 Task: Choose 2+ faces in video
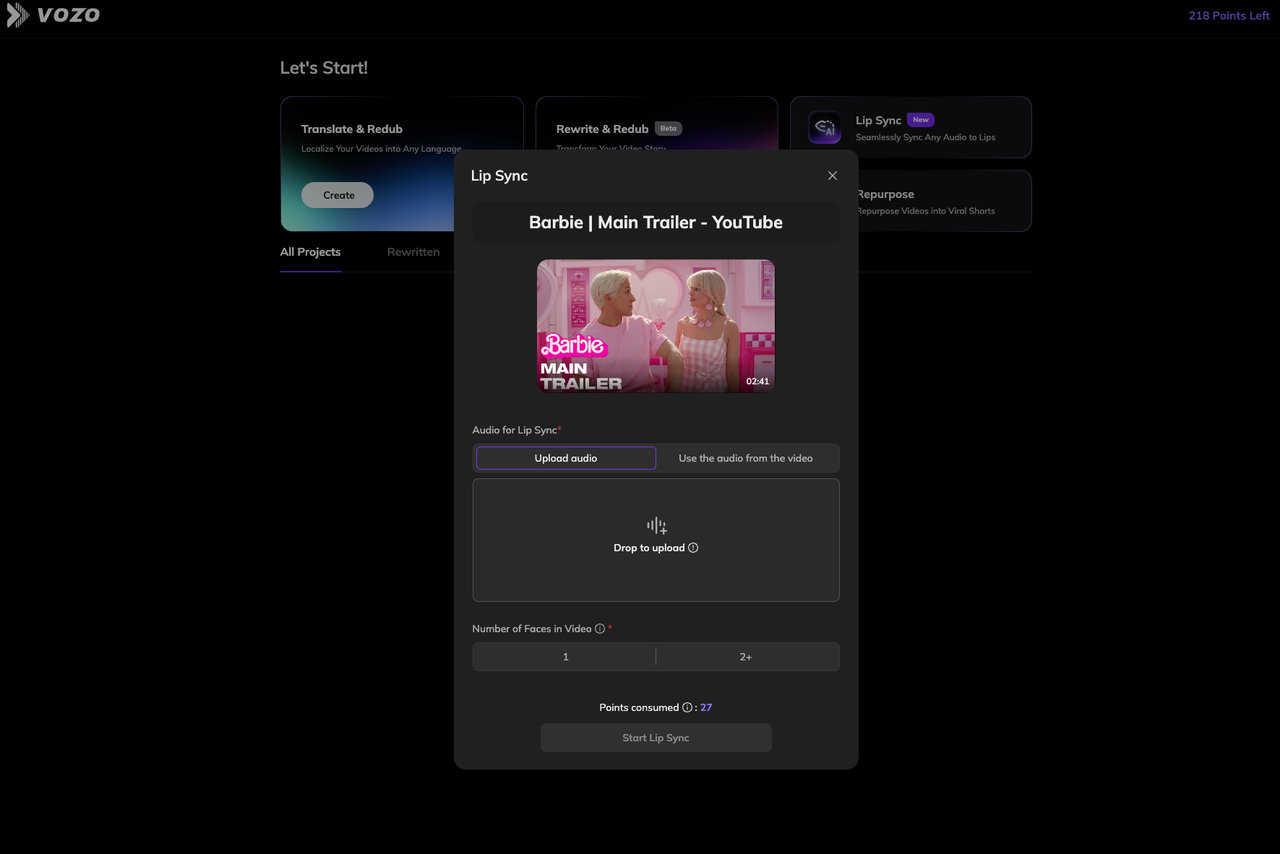click(x=747, y=657)
